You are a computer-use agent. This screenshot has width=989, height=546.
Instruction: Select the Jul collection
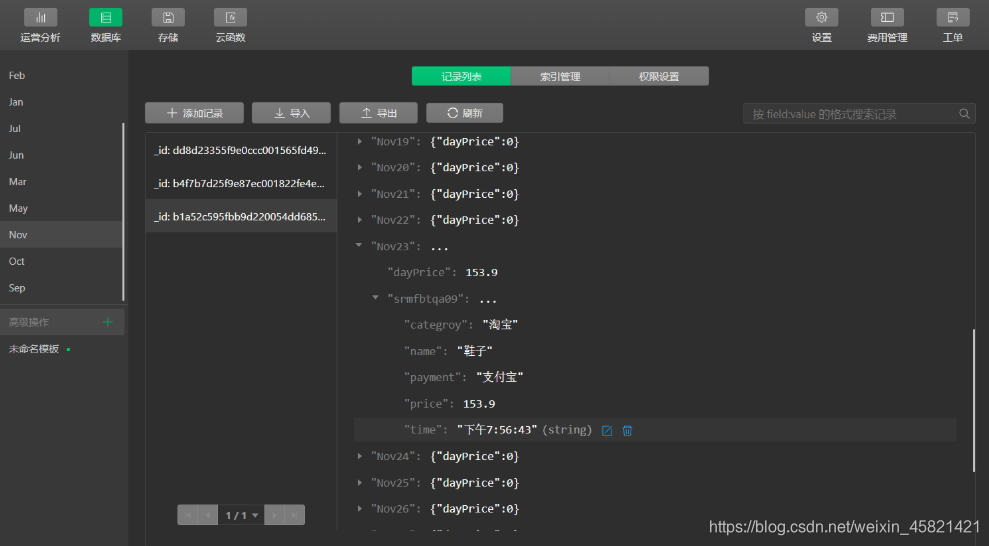point(62,129)
